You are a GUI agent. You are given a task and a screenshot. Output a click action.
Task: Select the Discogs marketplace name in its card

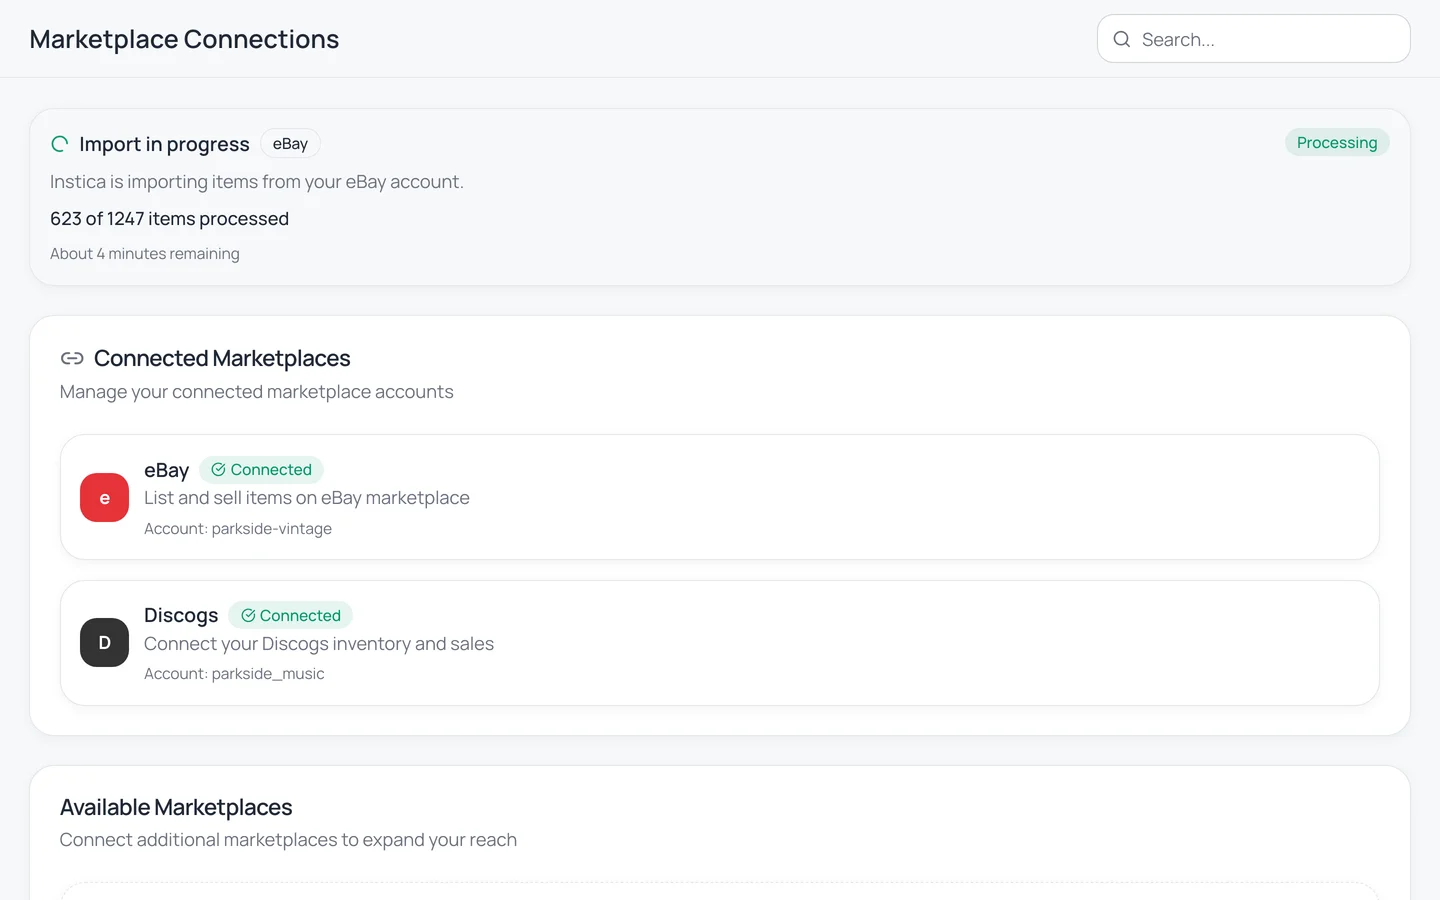pyautogui.click(x=181, y=615)
